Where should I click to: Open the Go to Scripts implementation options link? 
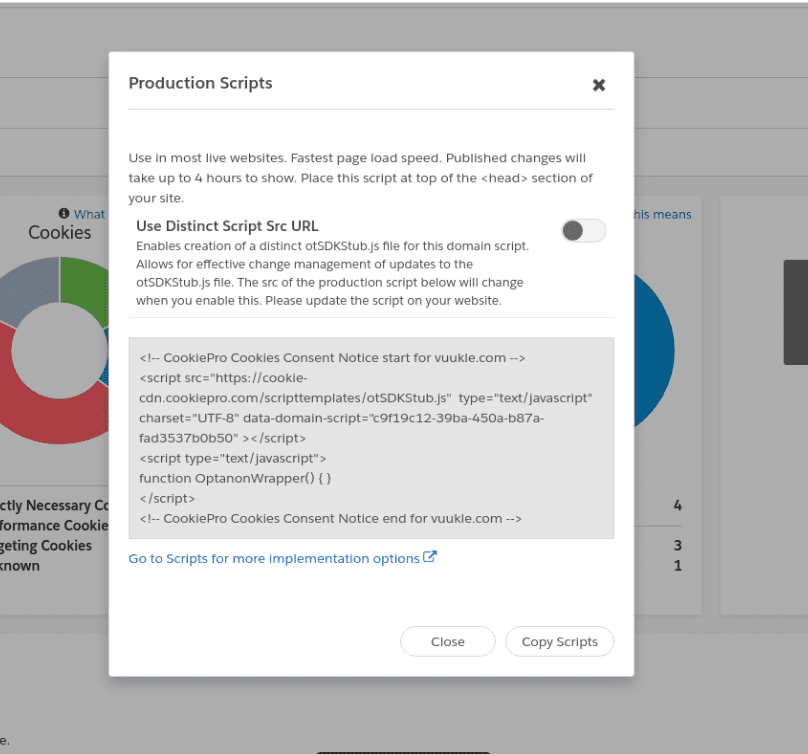(x=282, y=558)
